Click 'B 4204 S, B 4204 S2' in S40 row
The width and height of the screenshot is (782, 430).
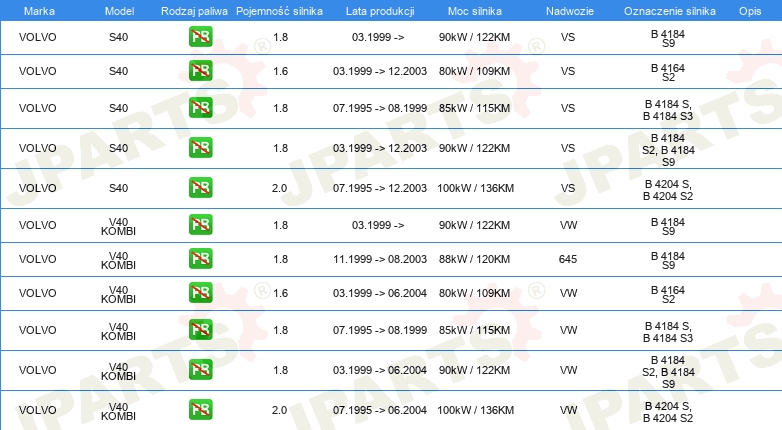pos(668,190)
